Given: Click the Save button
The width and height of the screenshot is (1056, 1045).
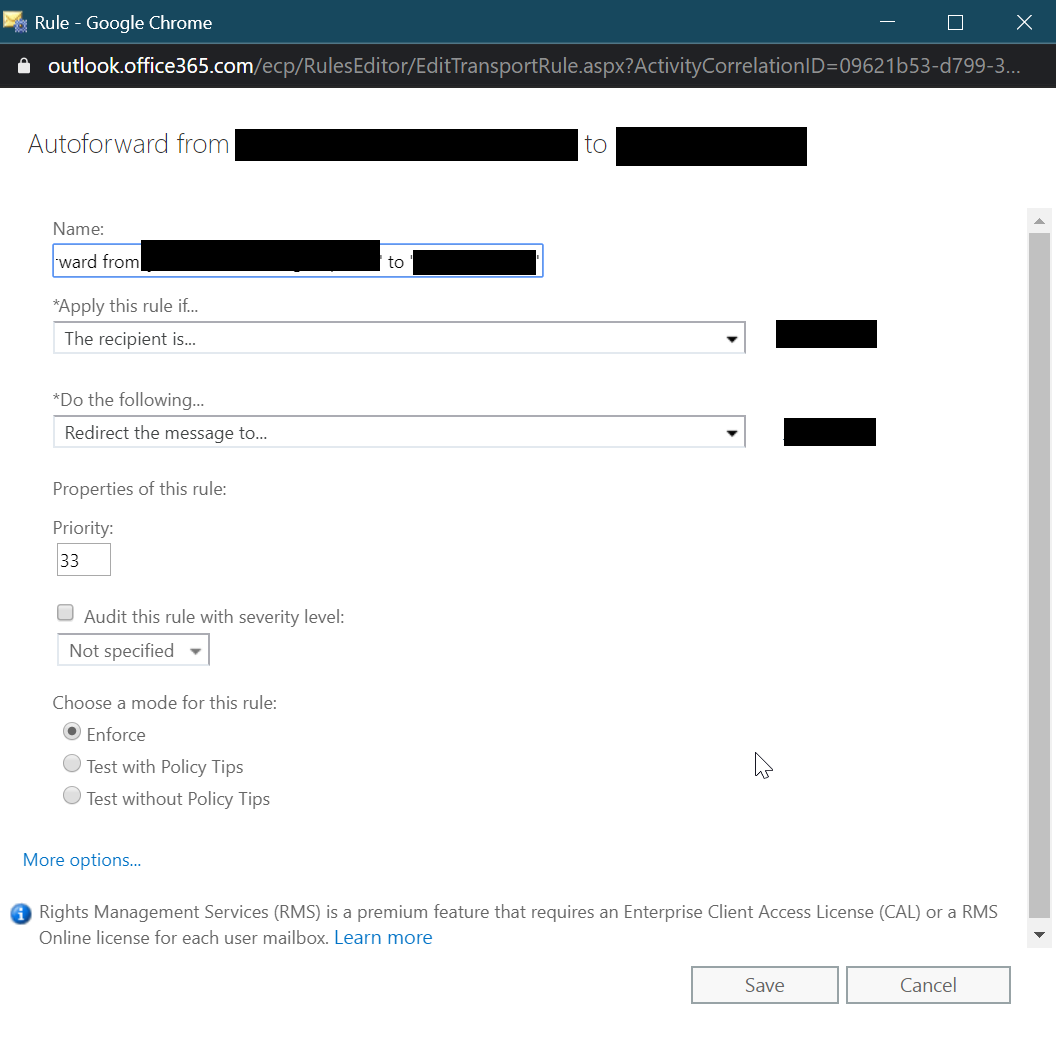Looking at the screenshot, I should point(764,985).
